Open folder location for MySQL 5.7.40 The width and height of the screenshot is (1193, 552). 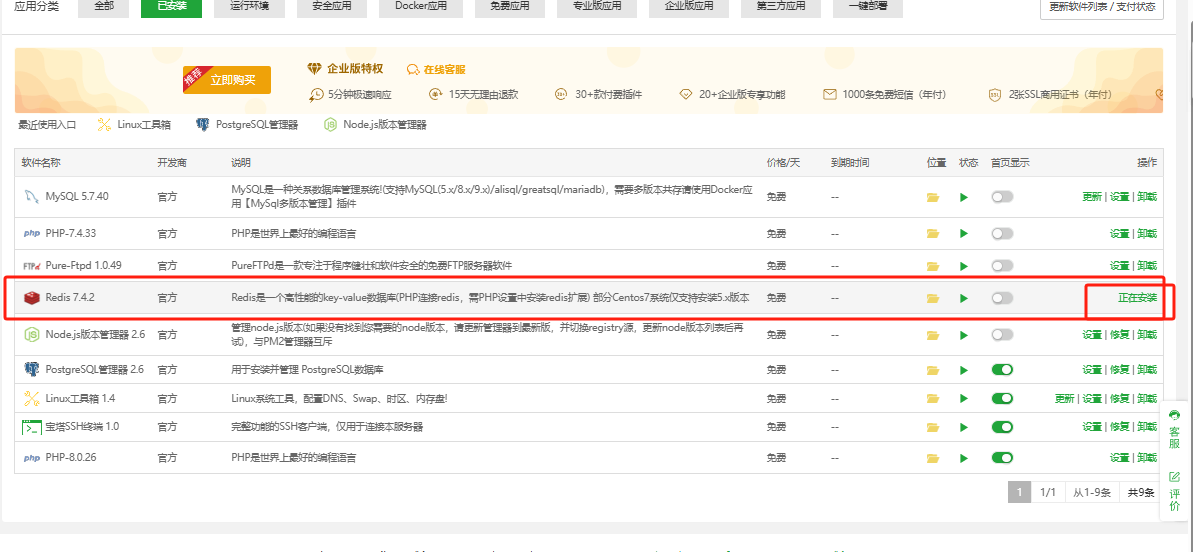(x=933, y=198)
